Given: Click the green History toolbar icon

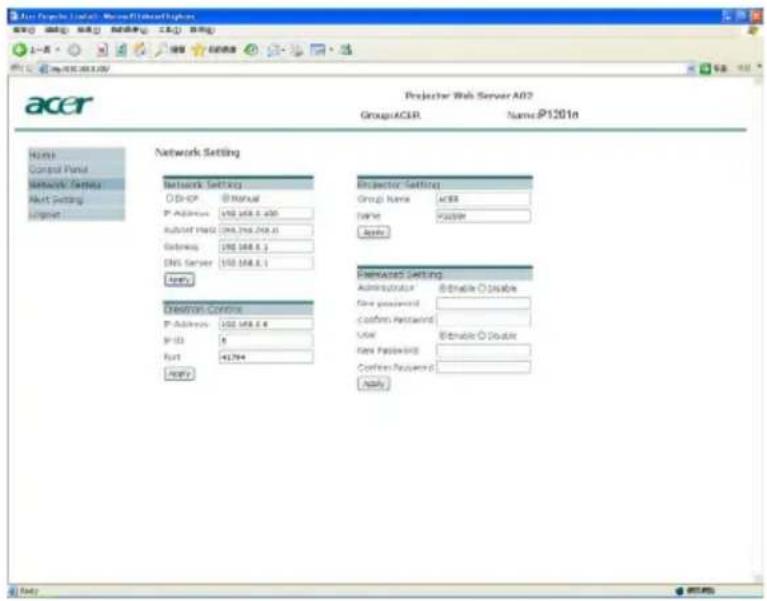Looking at the screenshot, I should click(x=251, y=49).
